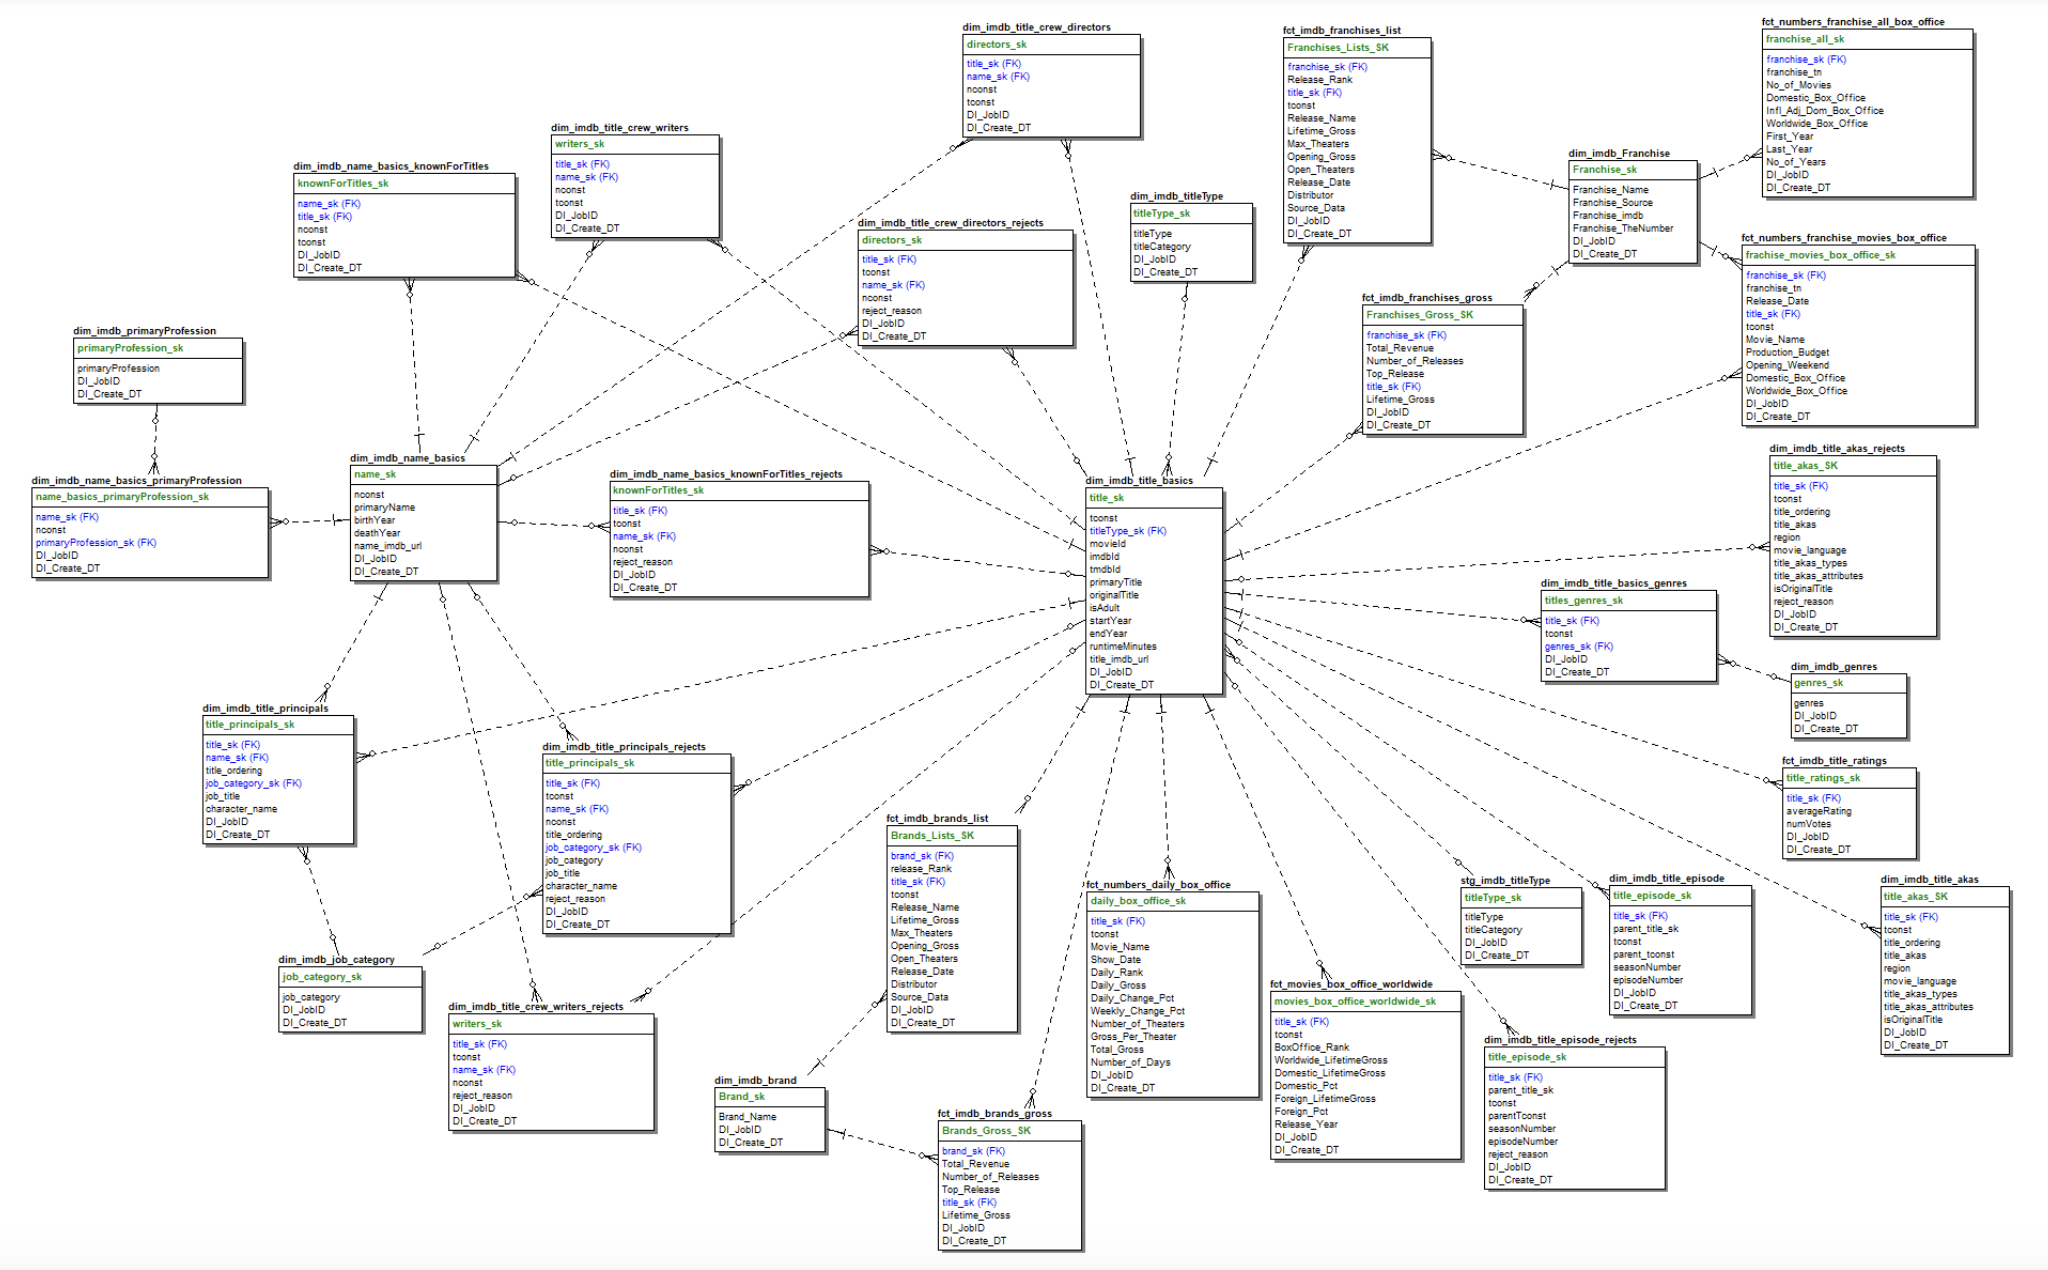Click movie_language in dim_imdb_title_akas_rejects
The image size is (2048, 1270).
coord(1809,550)
